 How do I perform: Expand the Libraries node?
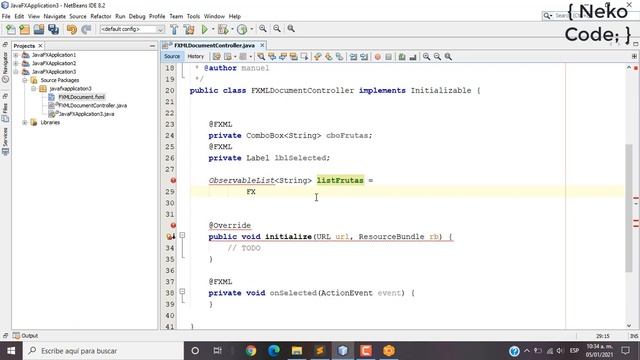[x=25, y=122]
